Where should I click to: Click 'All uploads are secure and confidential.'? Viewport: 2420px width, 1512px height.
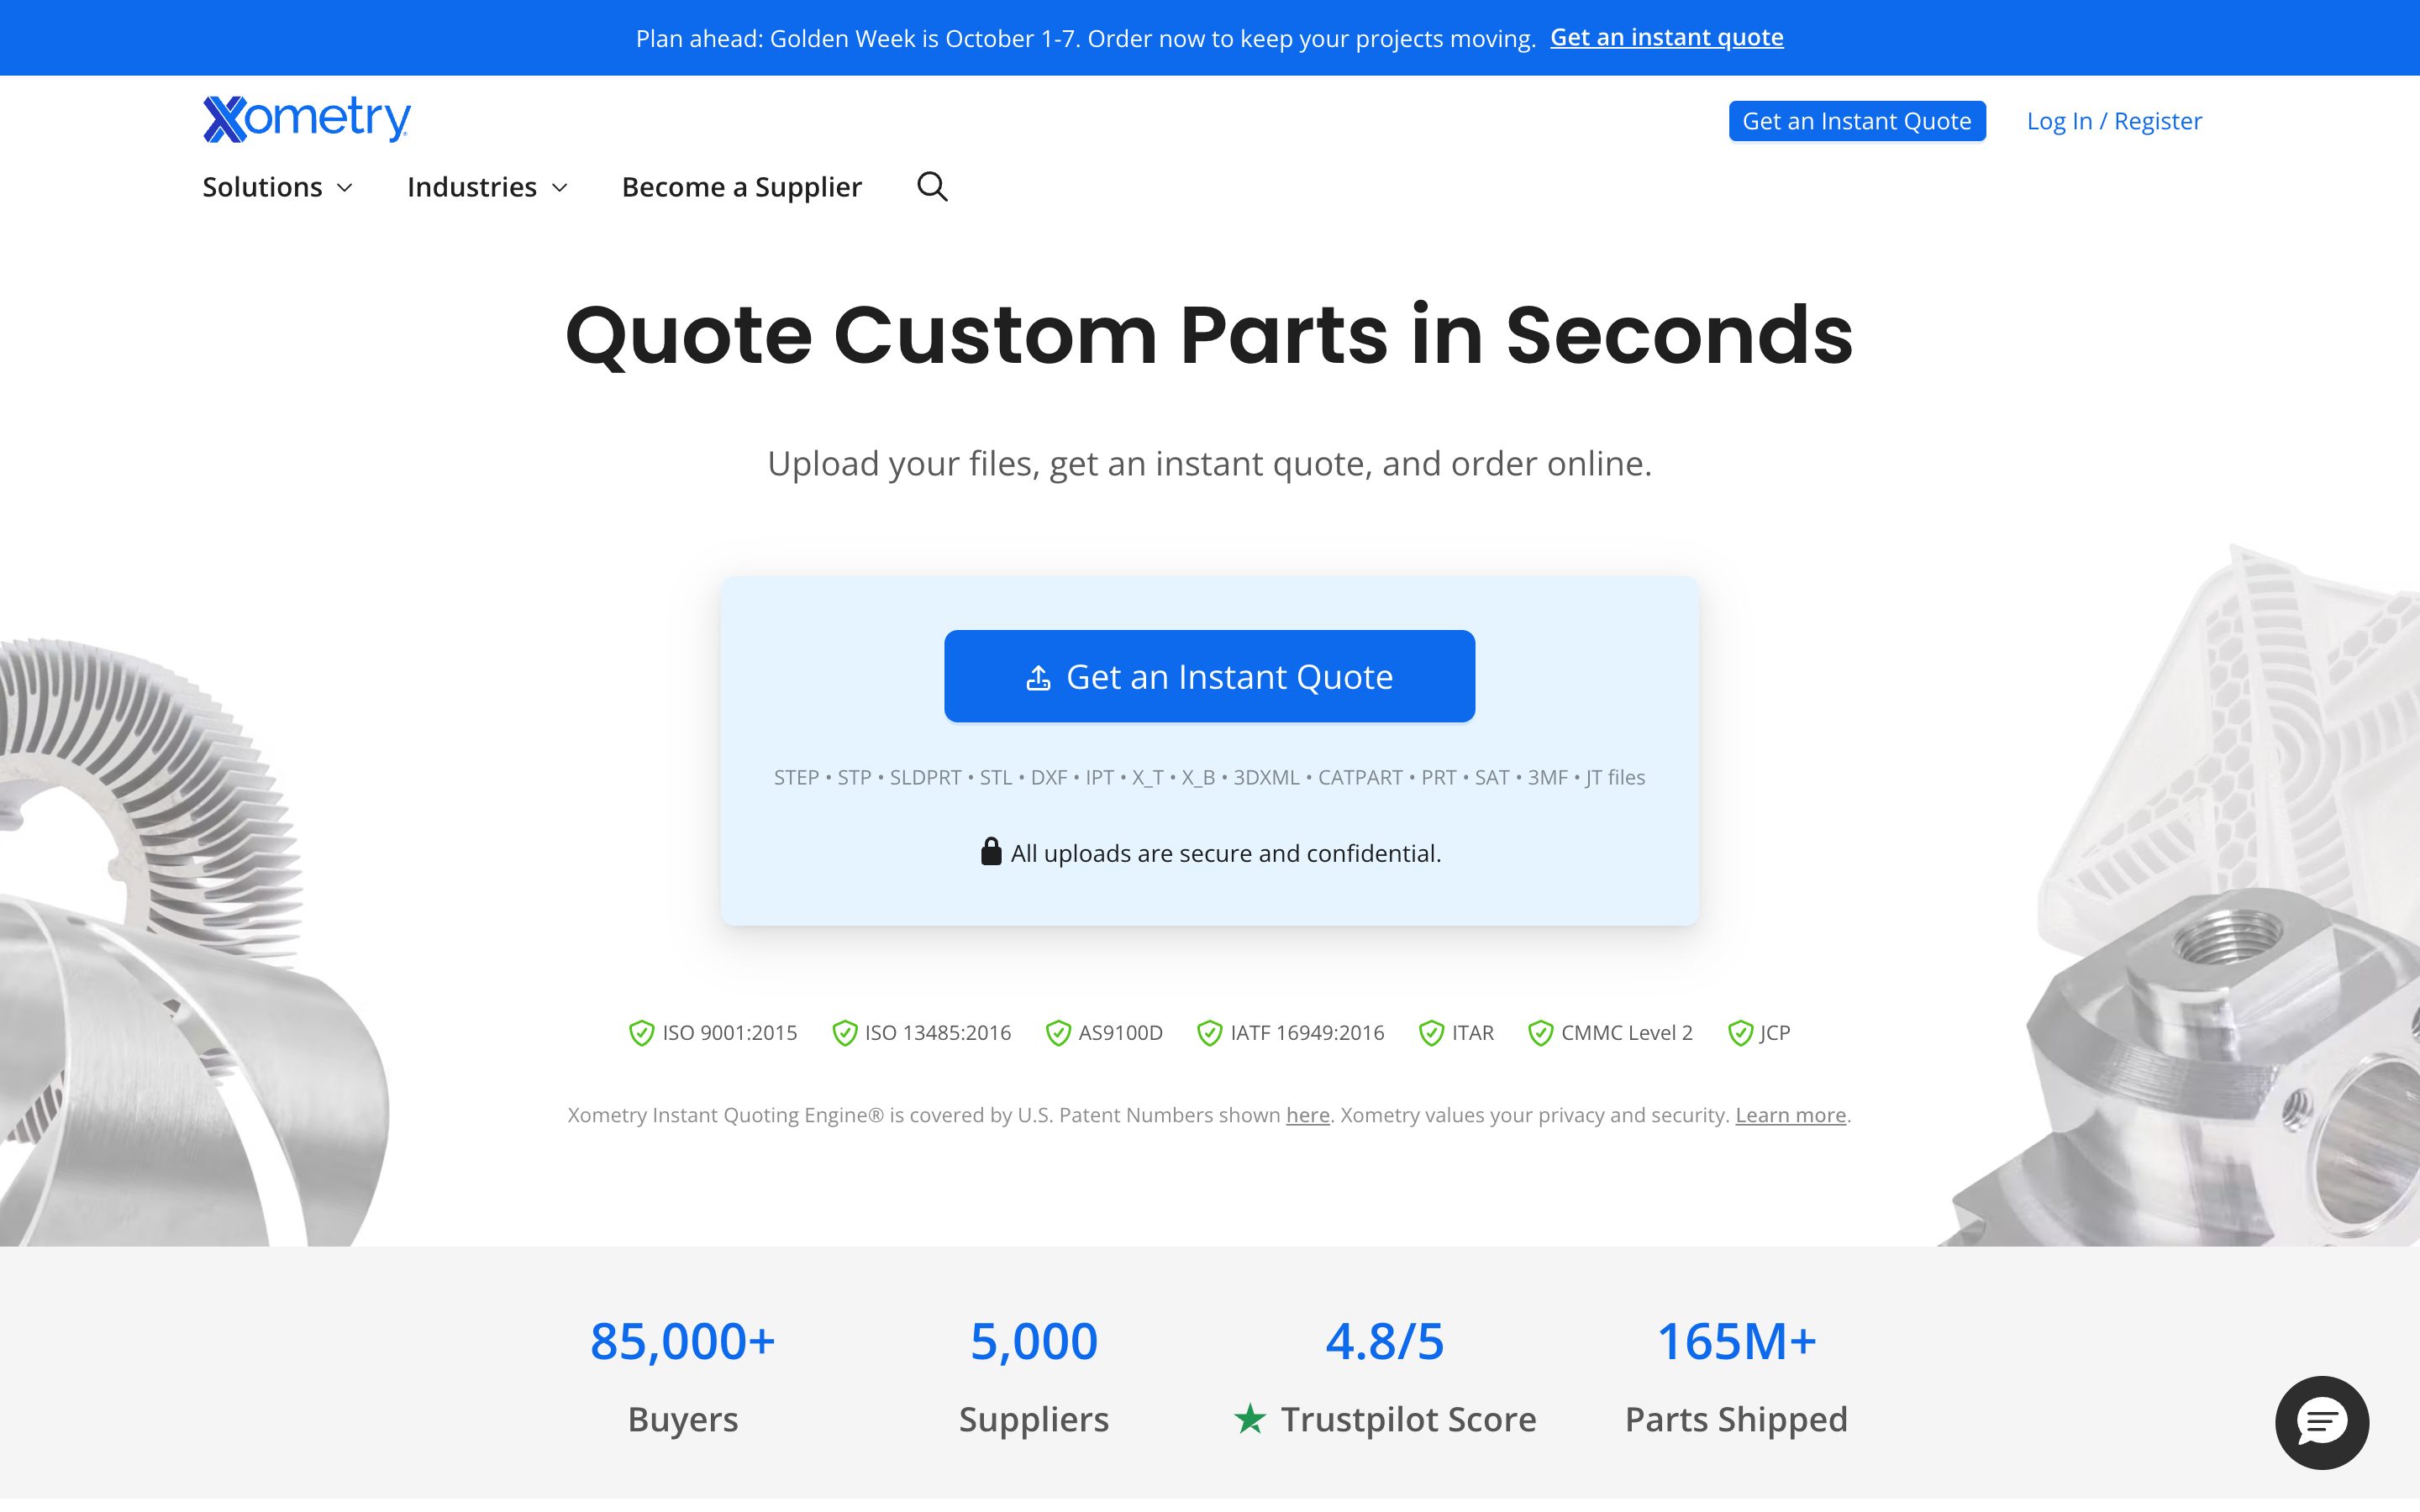[1226, 853]
